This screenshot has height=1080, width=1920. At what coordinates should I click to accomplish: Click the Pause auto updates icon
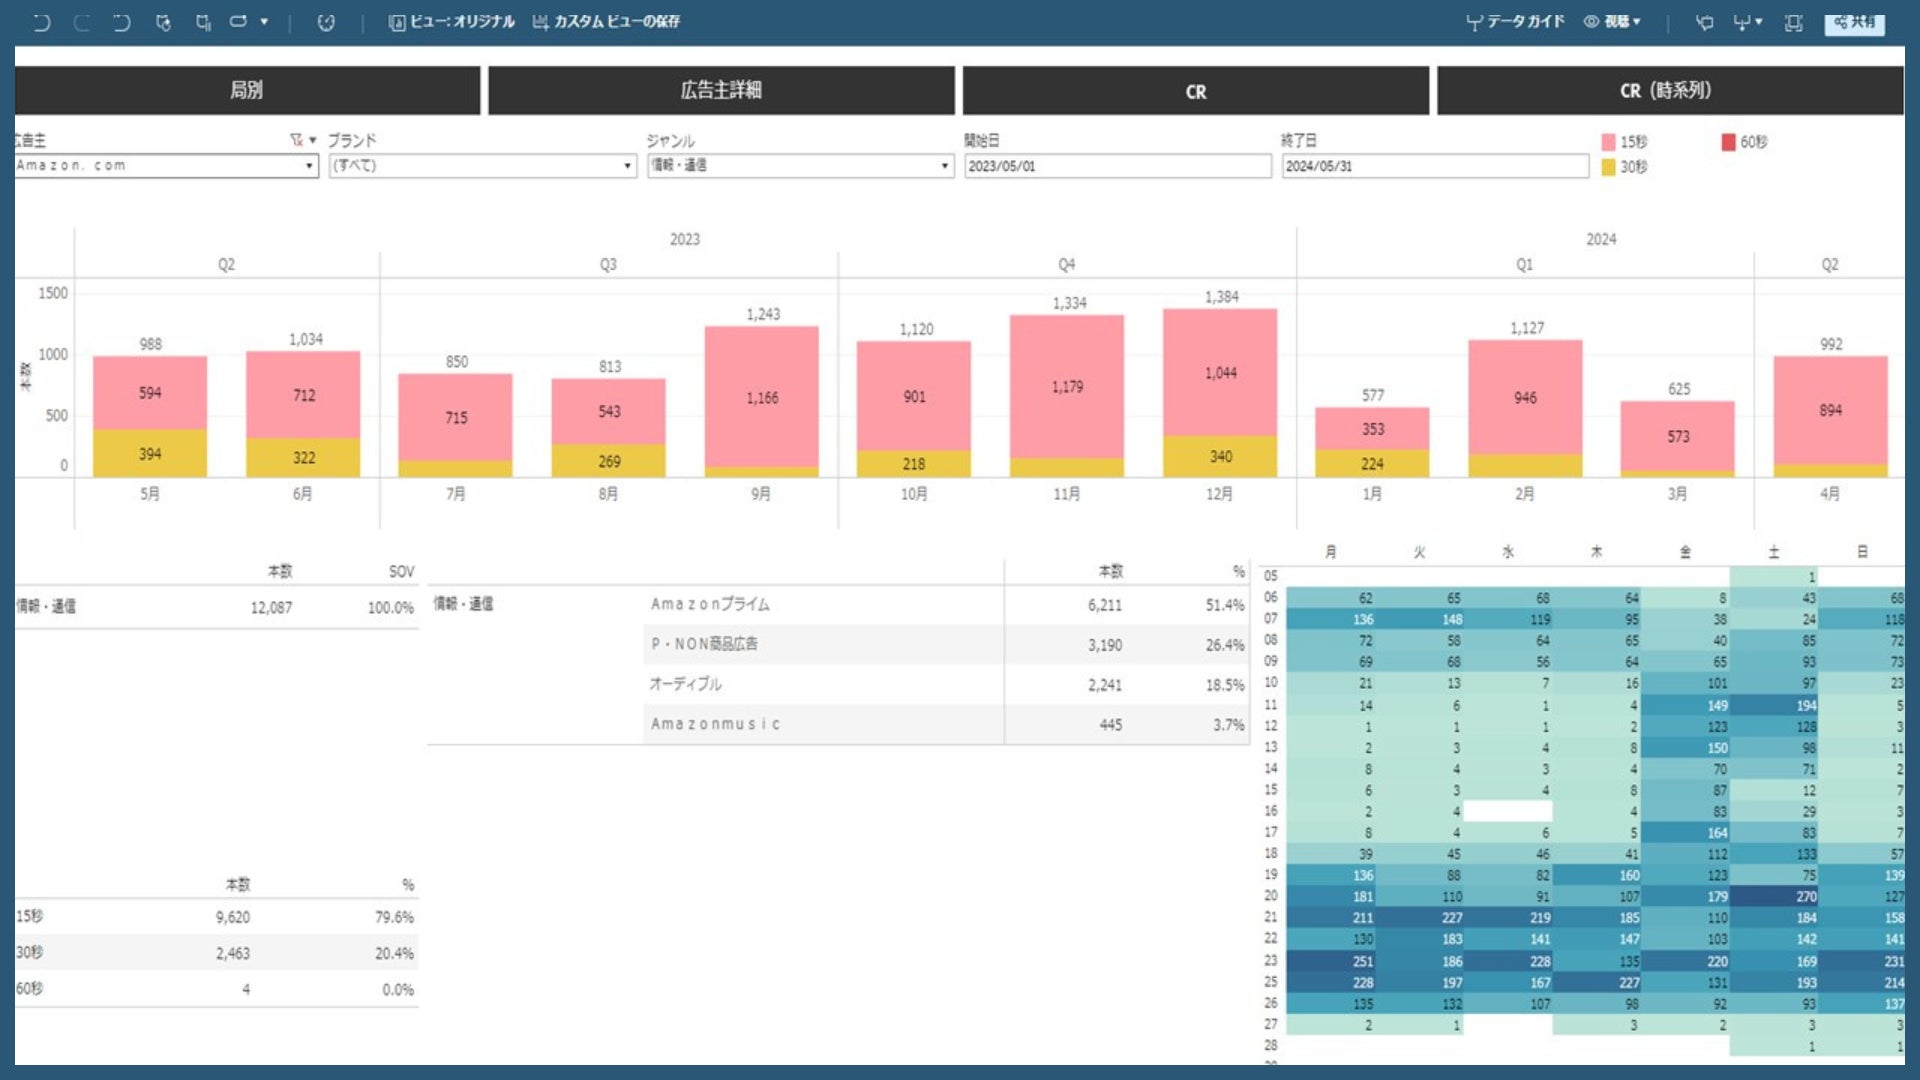point(203,22)
